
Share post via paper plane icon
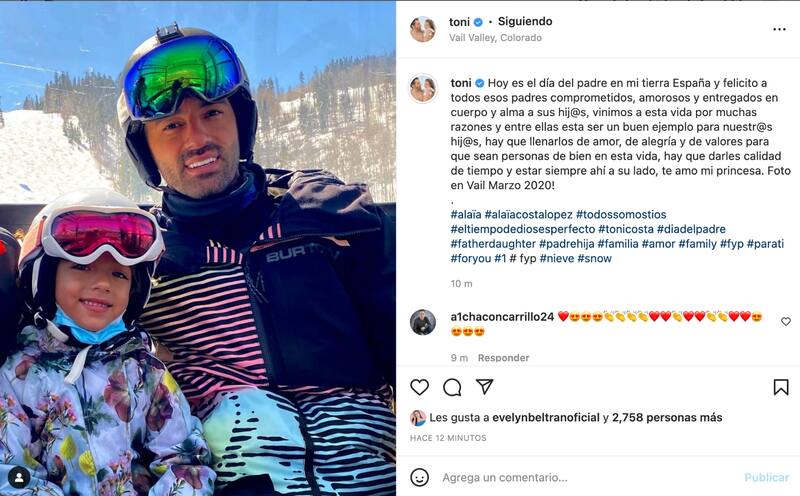(x=484, y=387)
